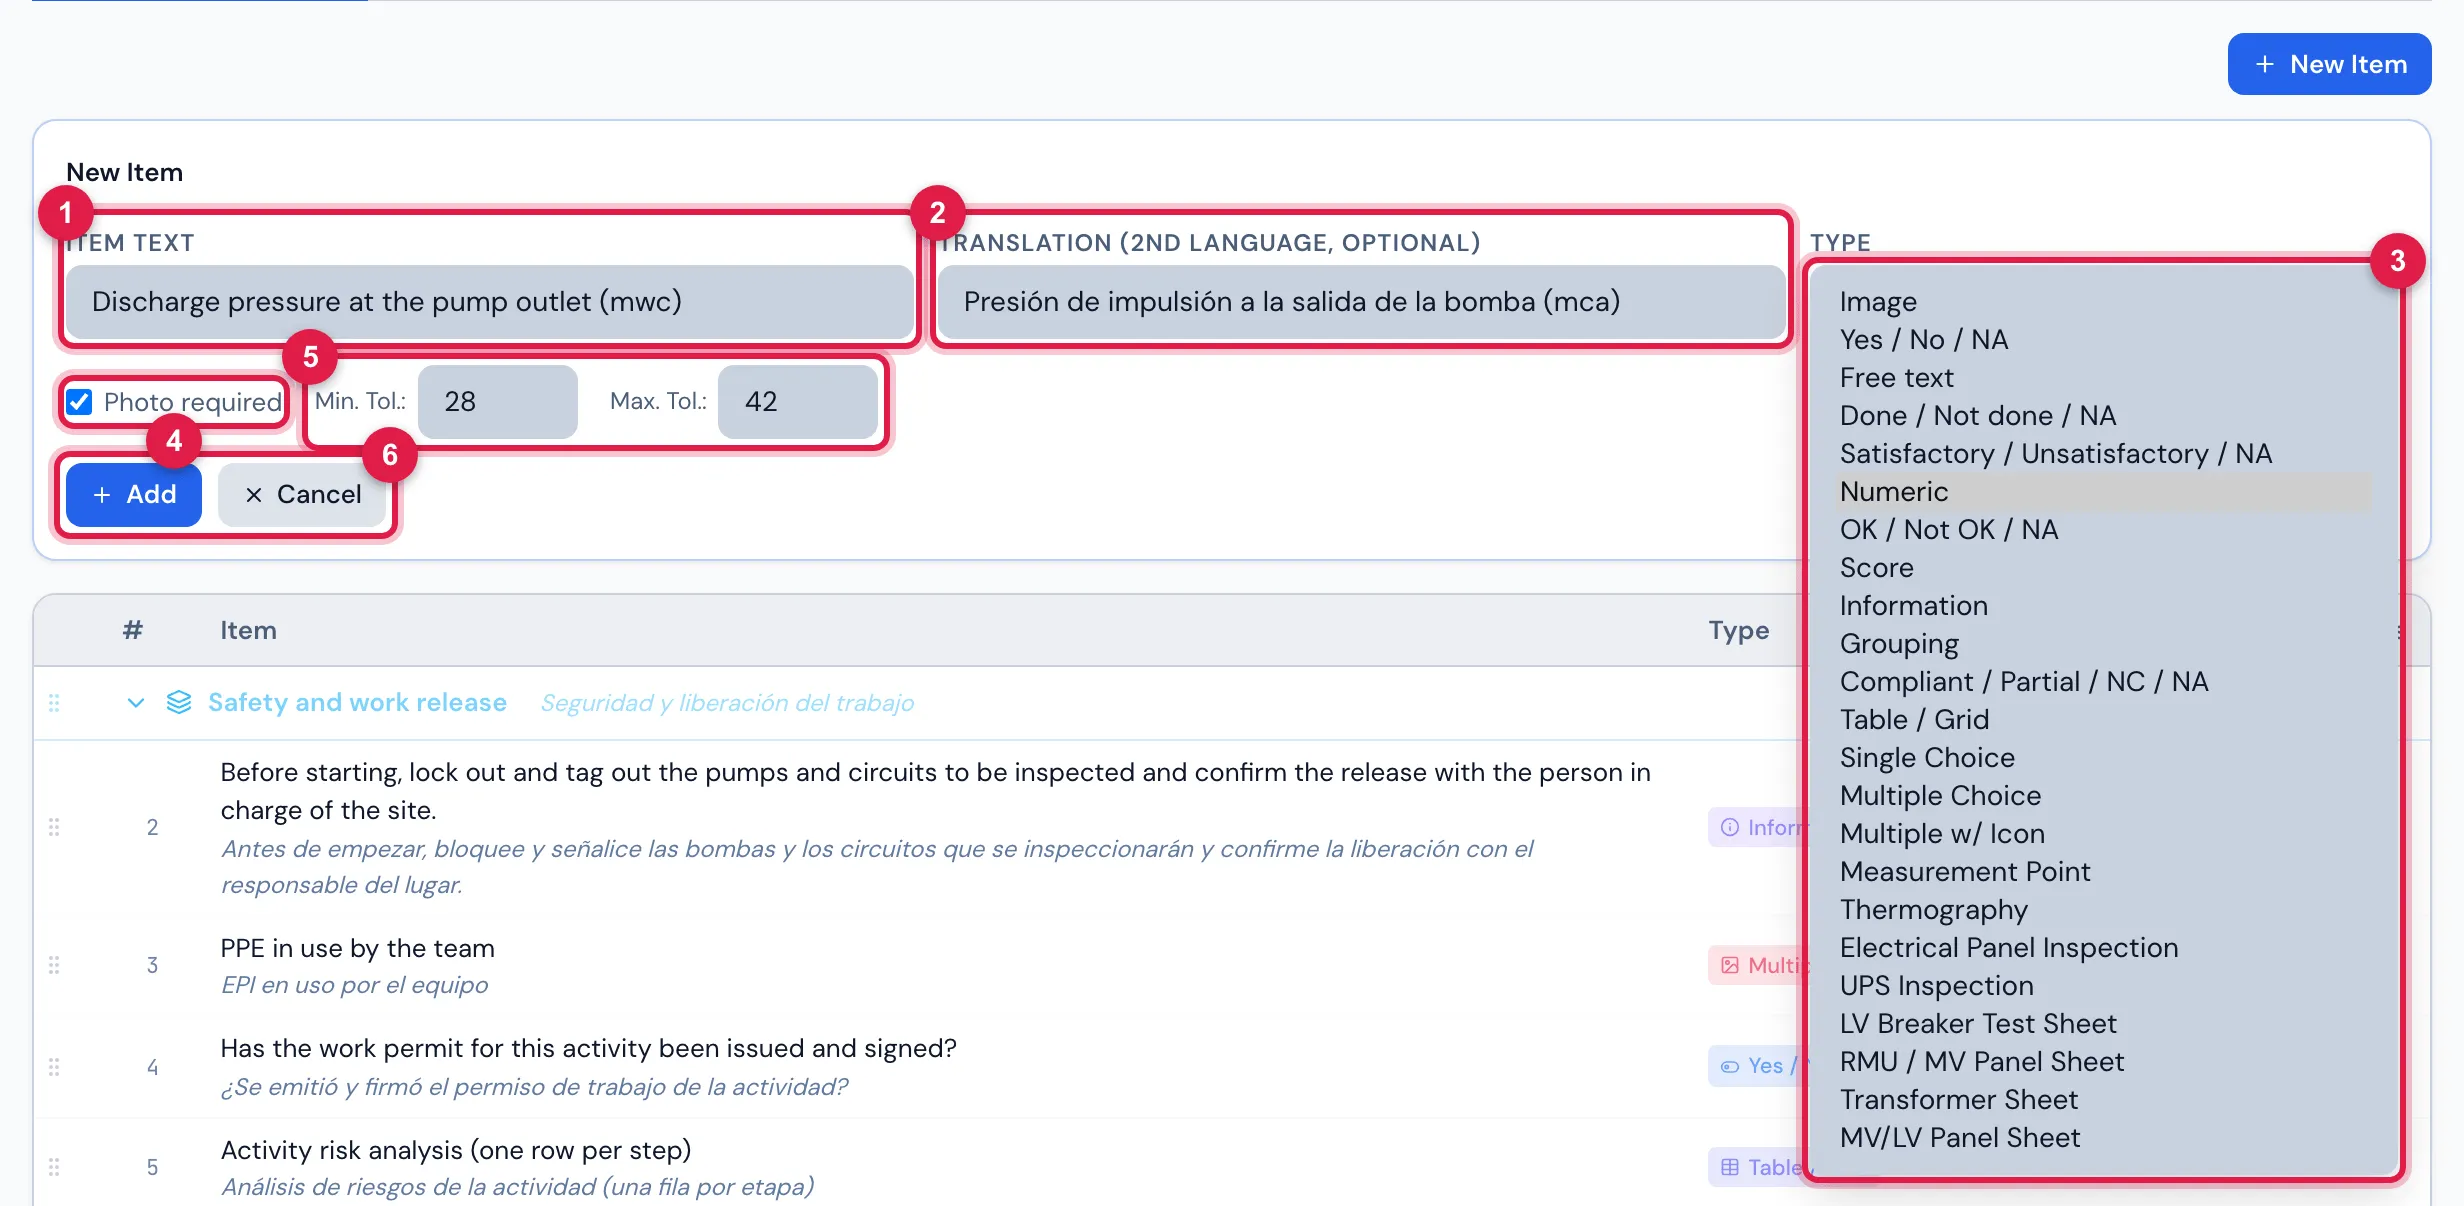This screenshot has height=1206, width=2464.
Task: Click 'PPE in use by the team' text
Action: click(357, 948)
